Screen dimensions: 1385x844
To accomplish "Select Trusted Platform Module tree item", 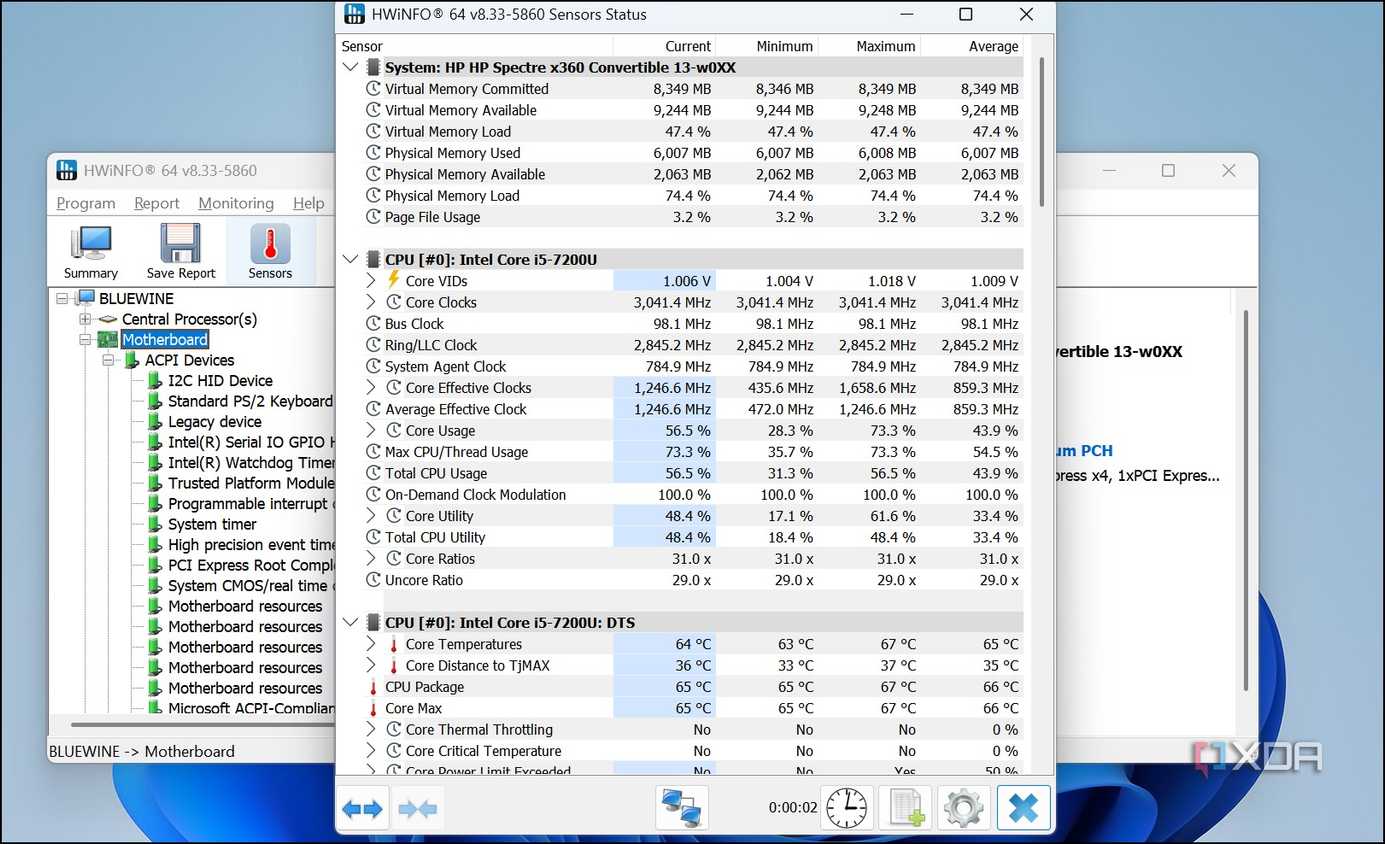I will (x=251, y=483).
